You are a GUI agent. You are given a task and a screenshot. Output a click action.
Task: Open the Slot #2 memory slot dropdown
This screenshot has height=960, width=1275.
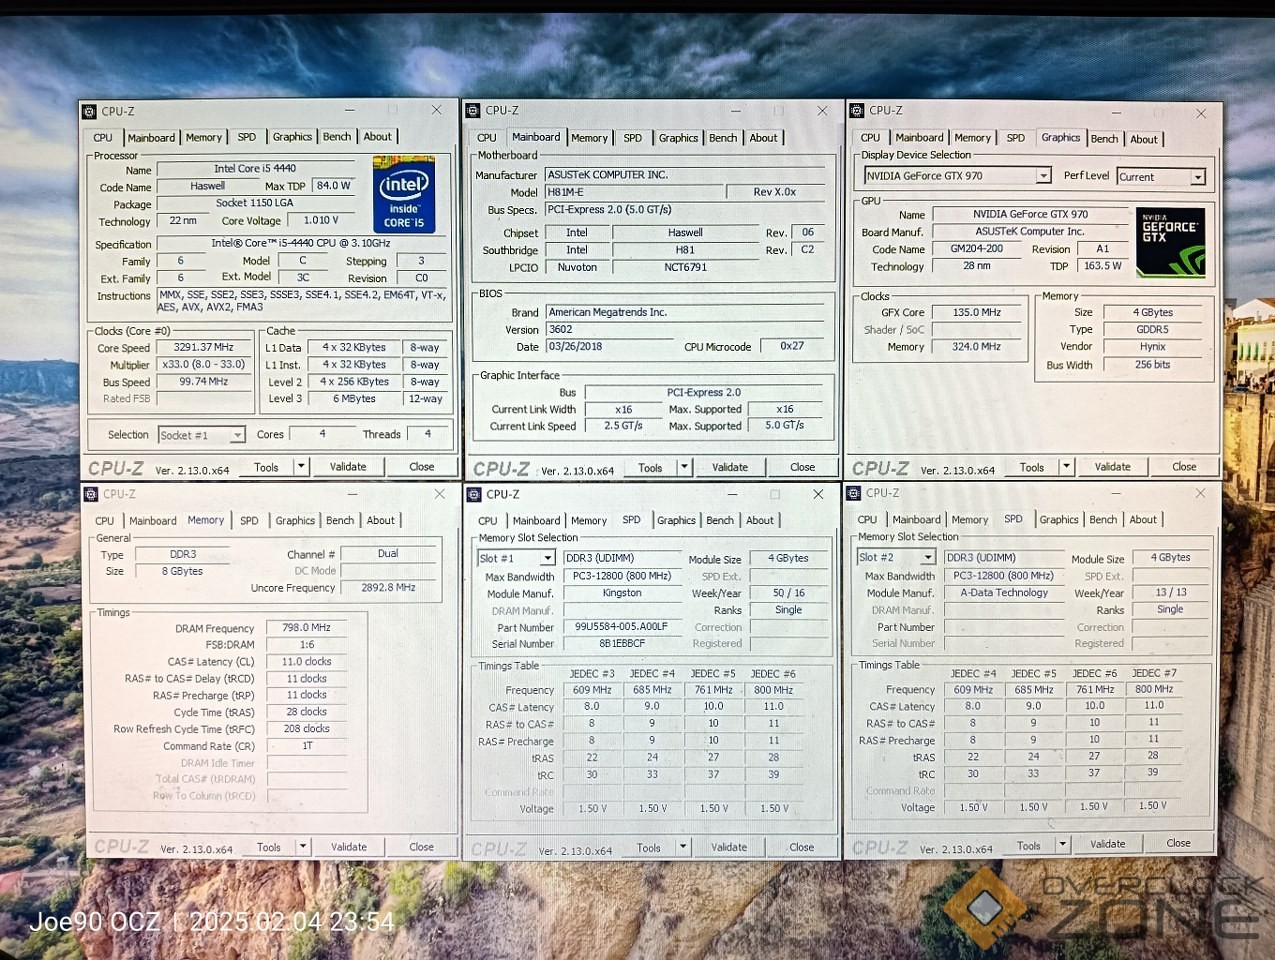tap(929, 557)
